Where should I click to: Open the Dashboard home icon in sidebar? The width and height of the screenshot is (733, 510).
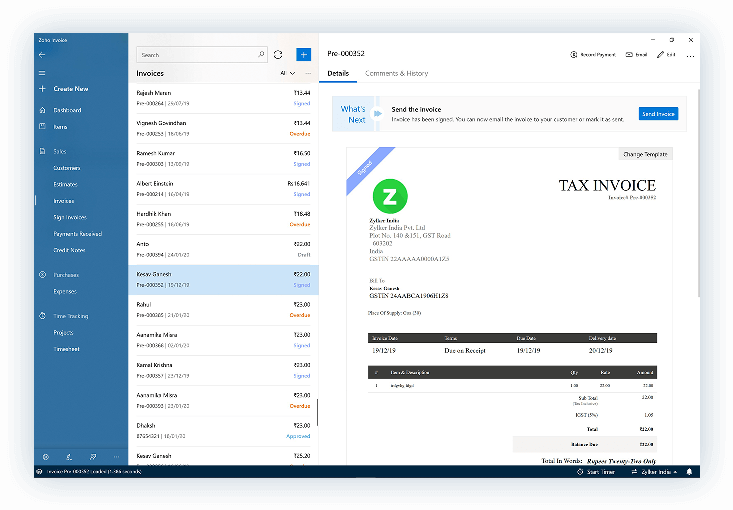(x=42, y=109)
